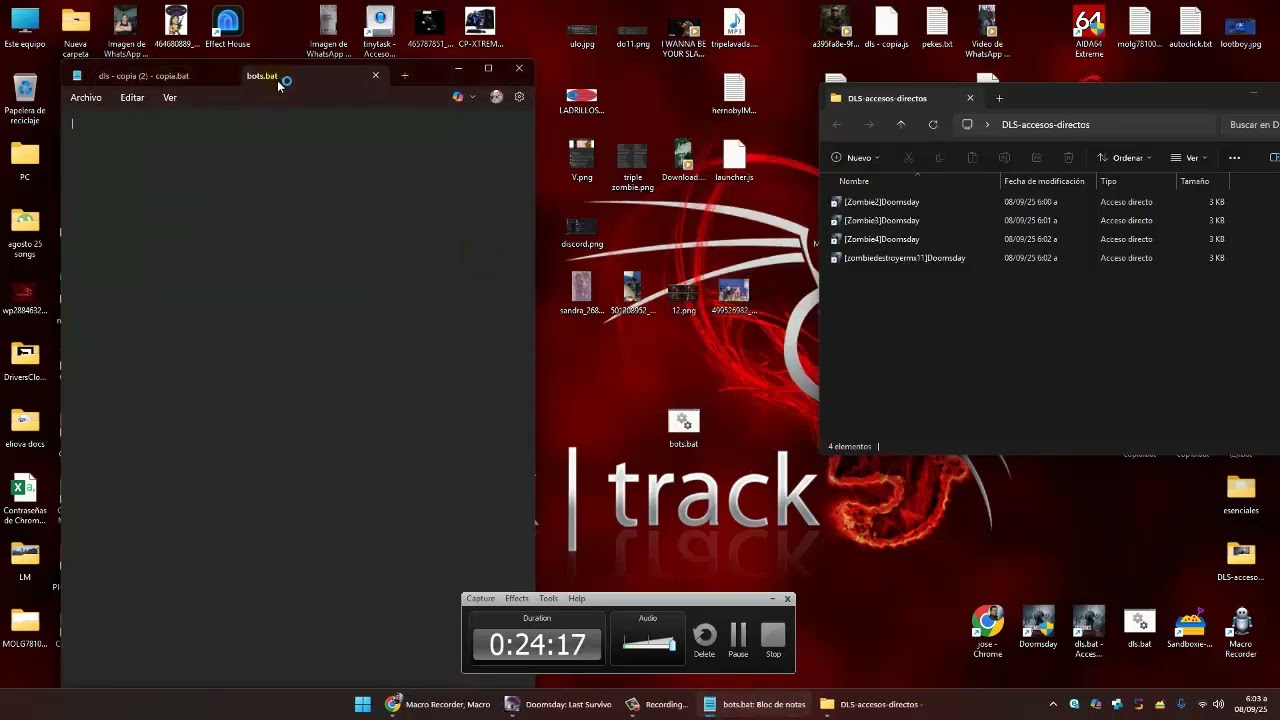The image size is (1280, 720).
Task: Sort by the Tipo column header
Action: [1108, 181]
